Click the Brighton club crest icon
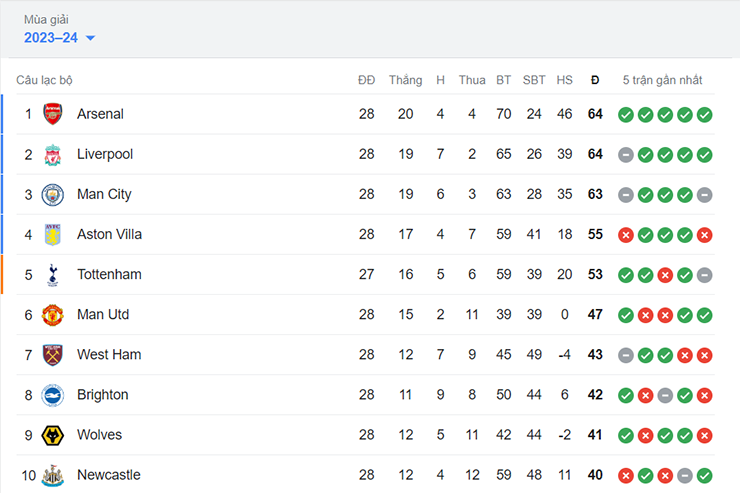The width and height of the screenshot is (740, 493). pyautogui.click(x=53, y=394)
